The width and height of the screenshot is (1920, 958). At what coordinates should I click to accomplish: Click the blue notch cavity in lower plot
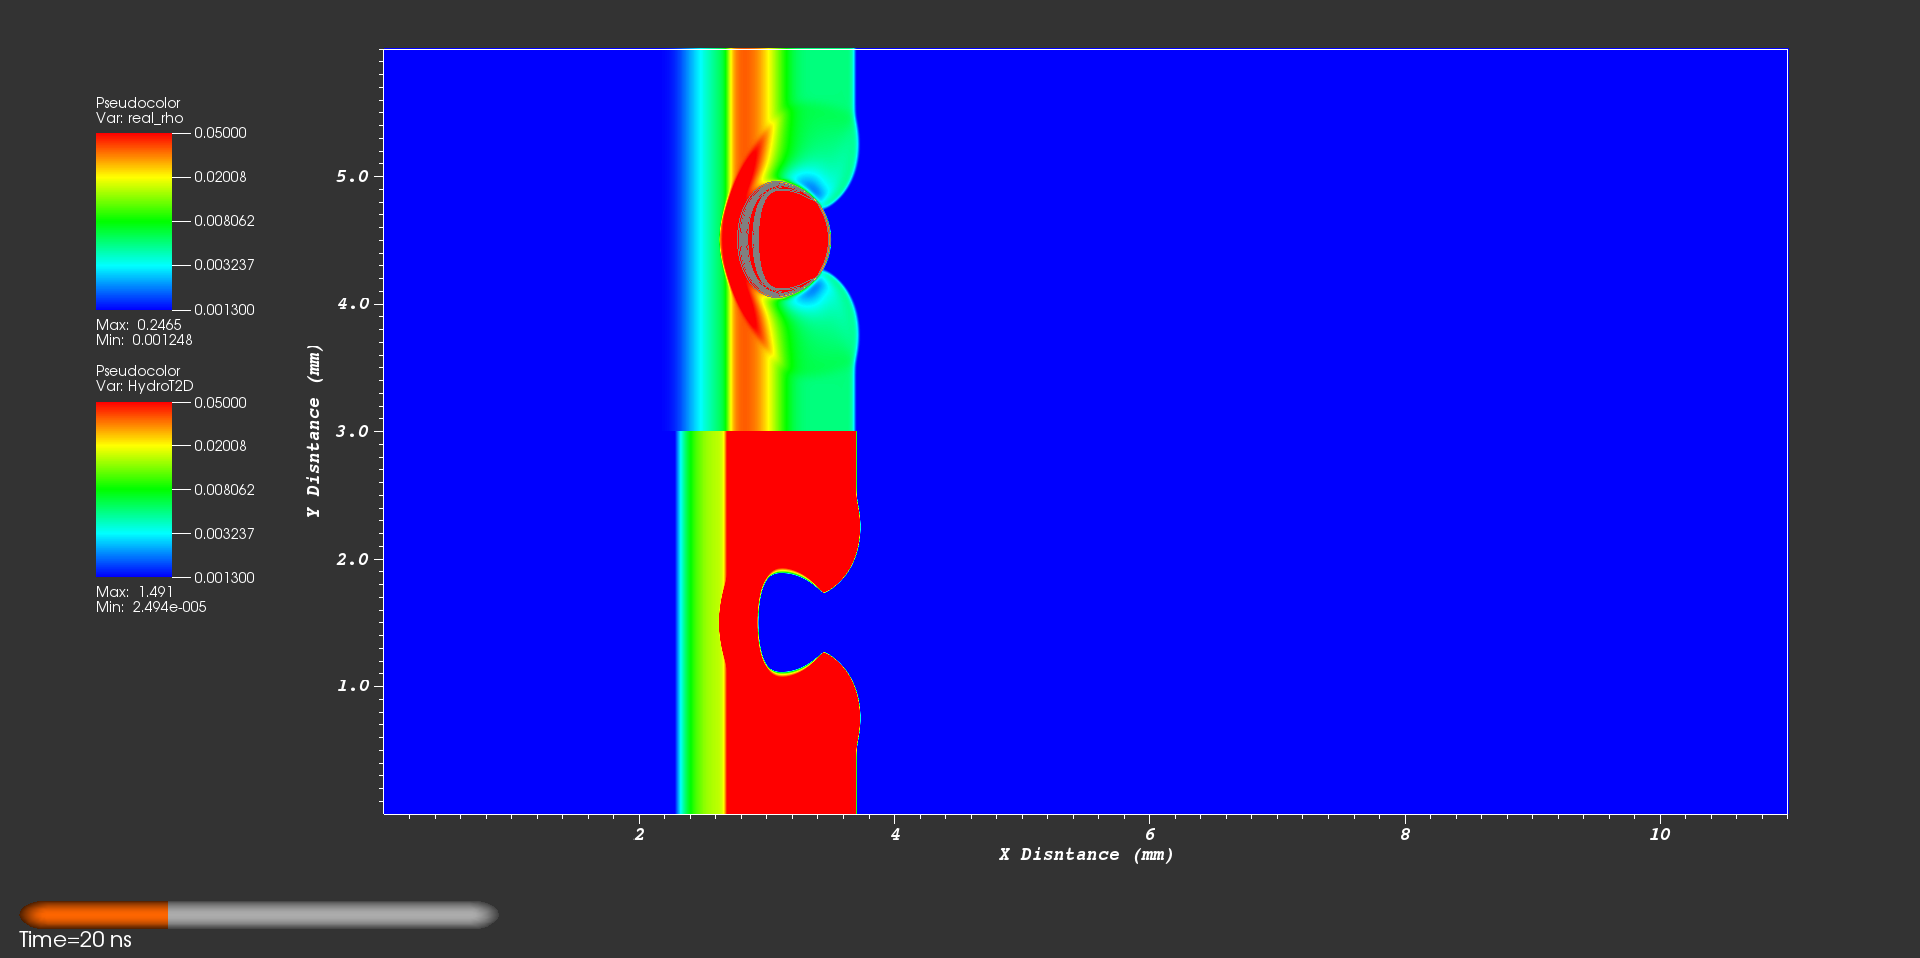(790, 622)
